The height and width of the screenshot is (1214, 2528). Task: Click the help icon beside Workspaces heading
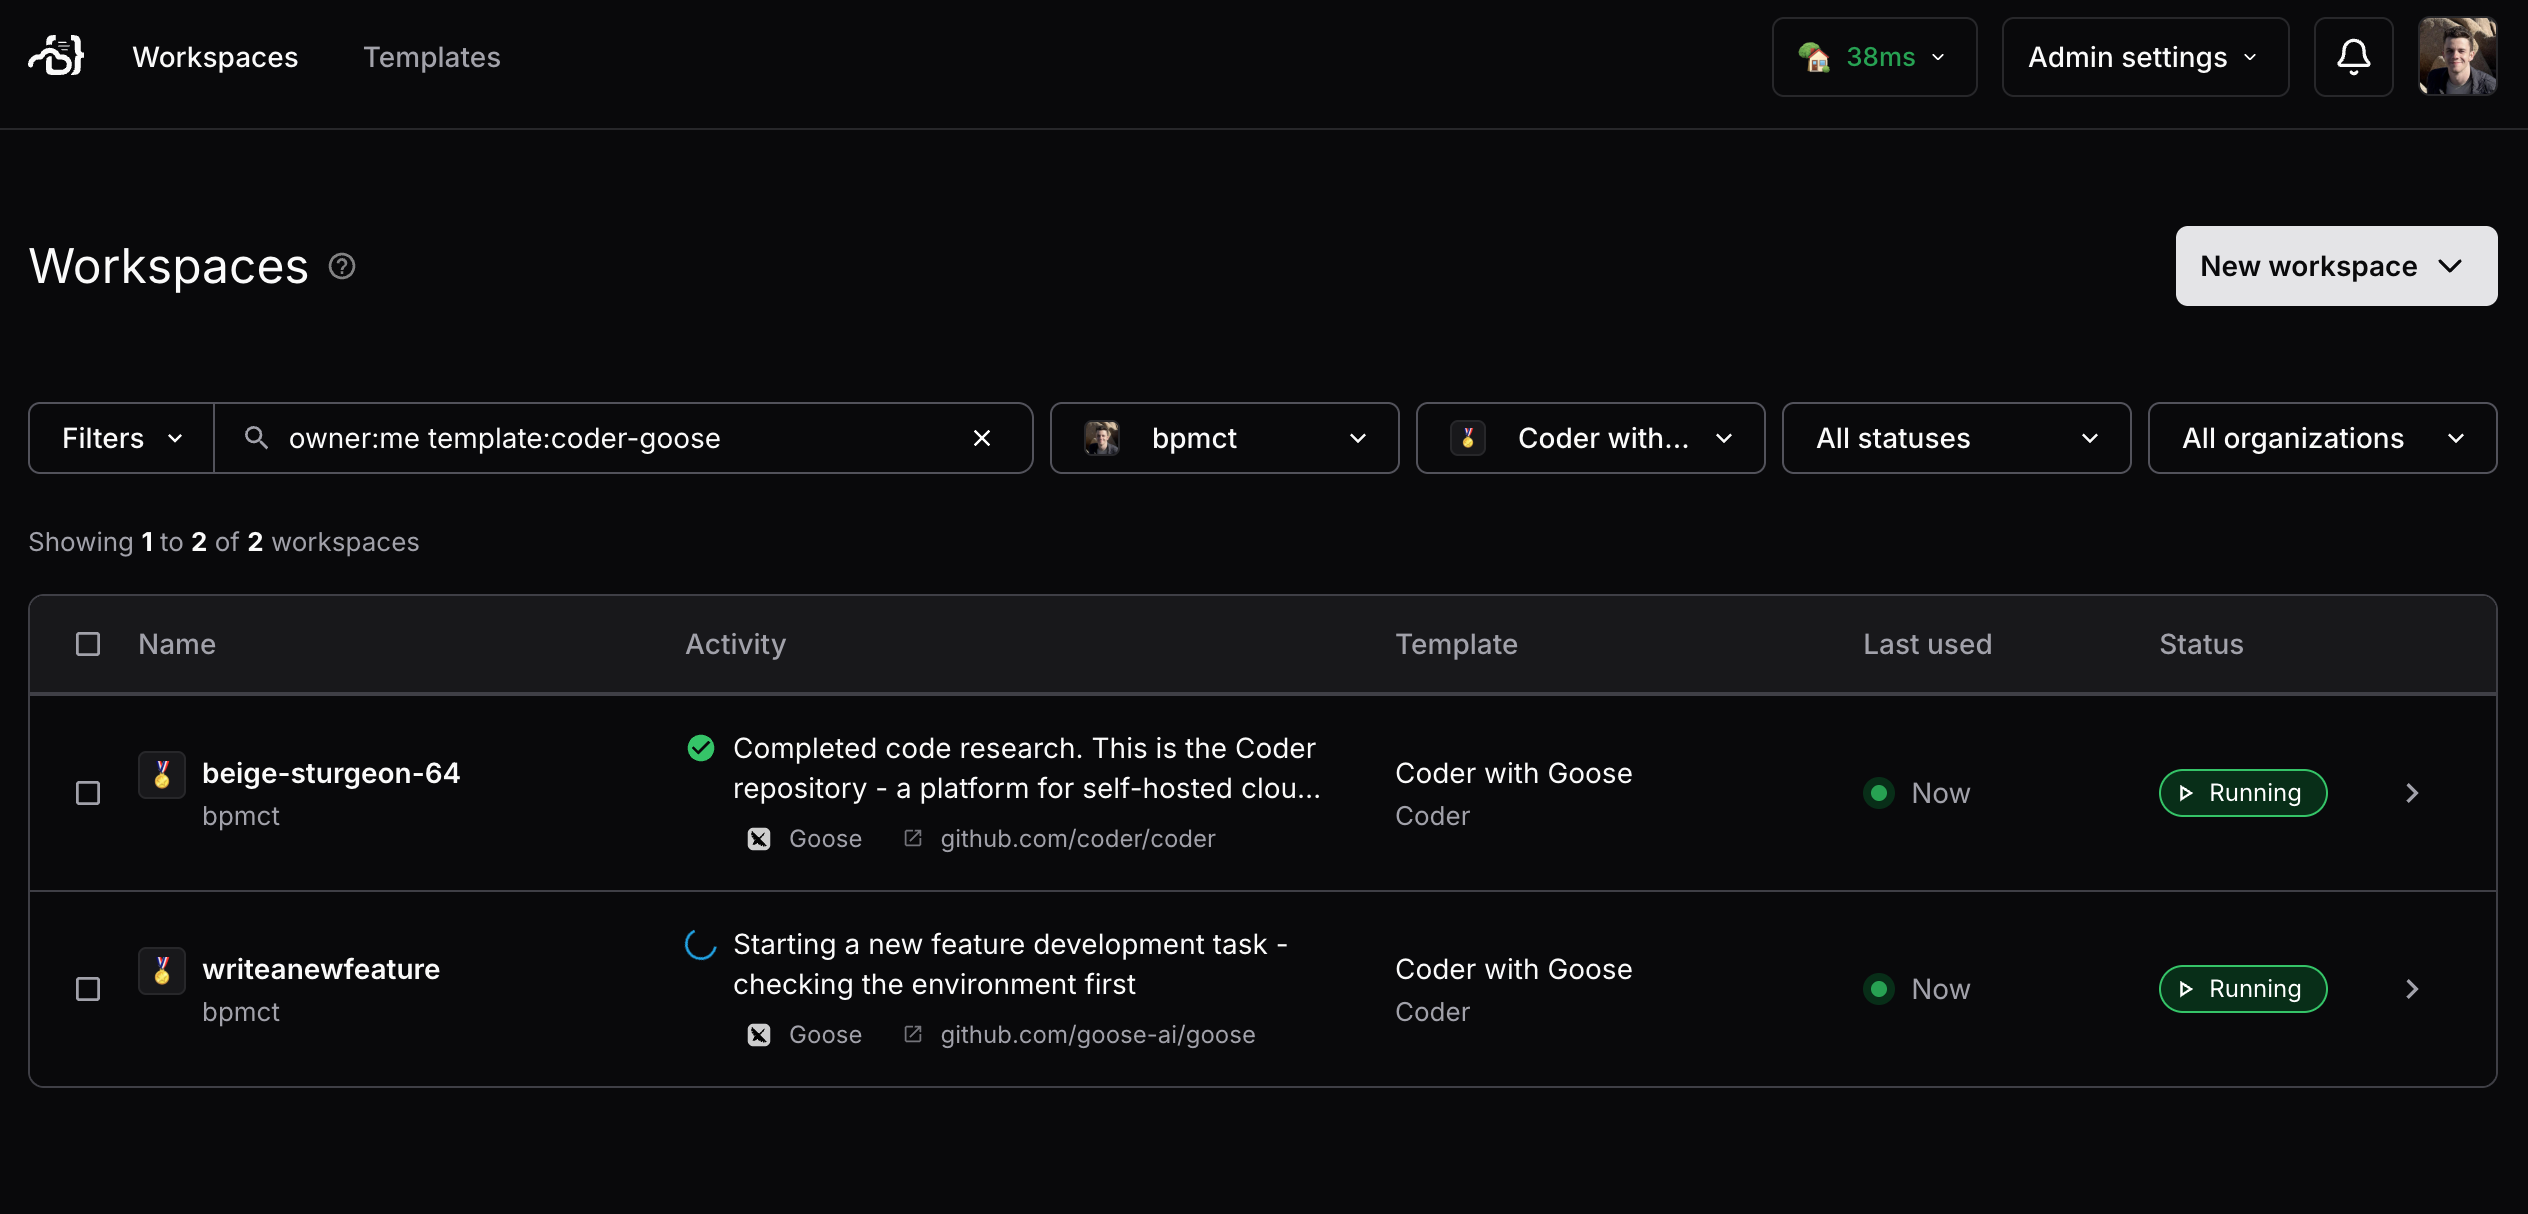point(341,265)
